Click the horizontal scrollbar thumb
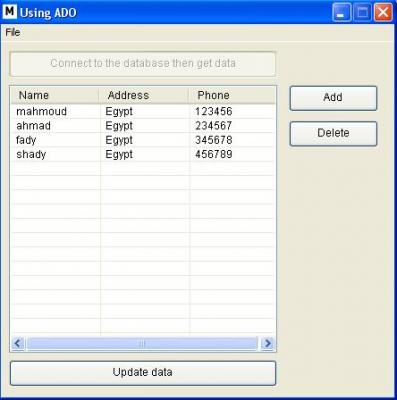Viewport: 397px width, 400px height. click(x=142, y=343)
